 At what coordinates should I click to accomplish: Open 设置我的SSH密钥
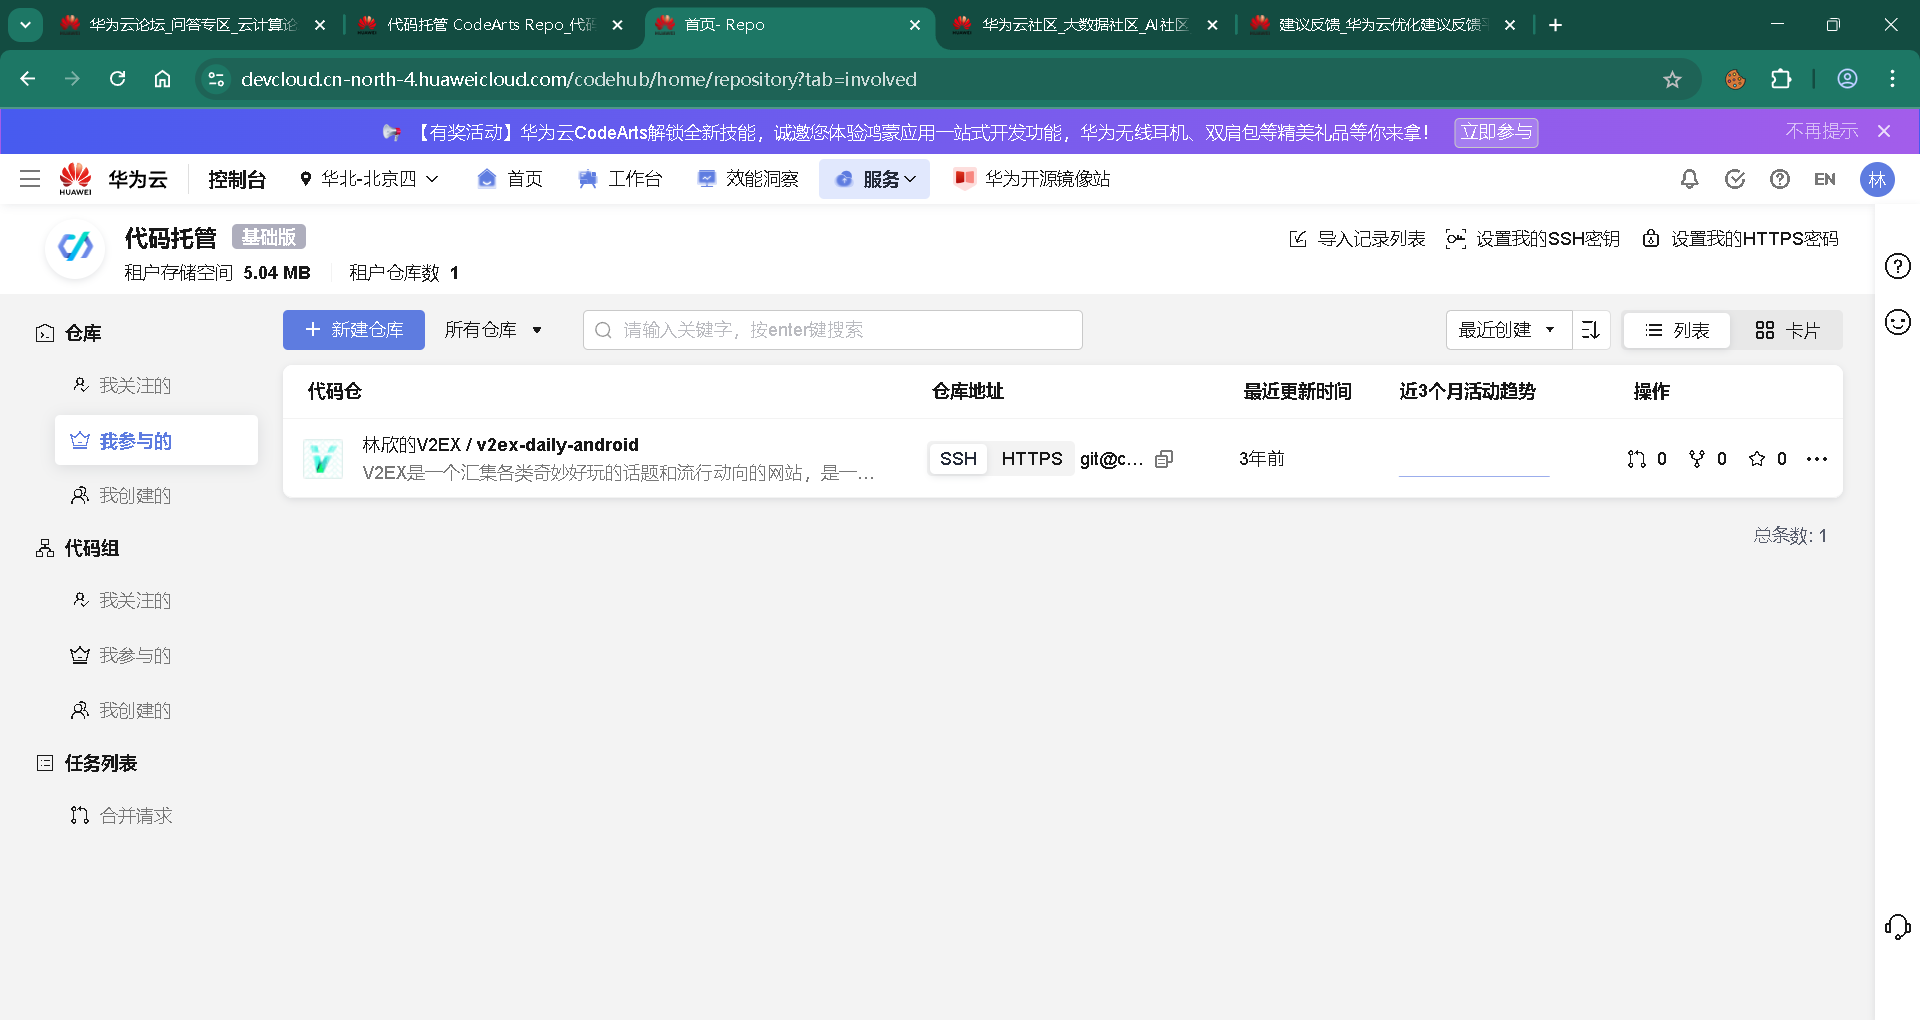[x=1533, y=239]
